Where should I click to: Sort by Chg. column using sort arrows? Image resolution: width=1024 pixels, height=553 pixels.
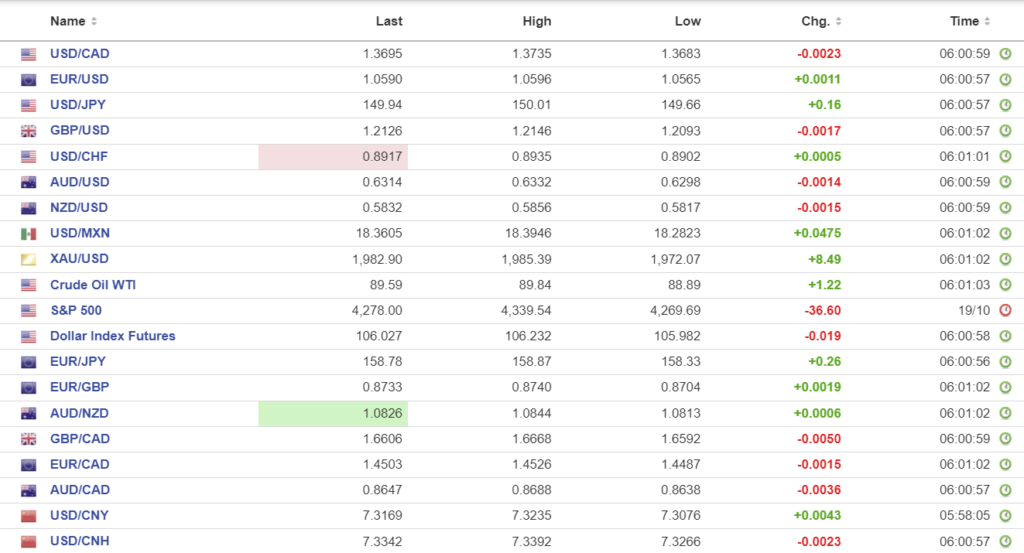pos(838,22)
